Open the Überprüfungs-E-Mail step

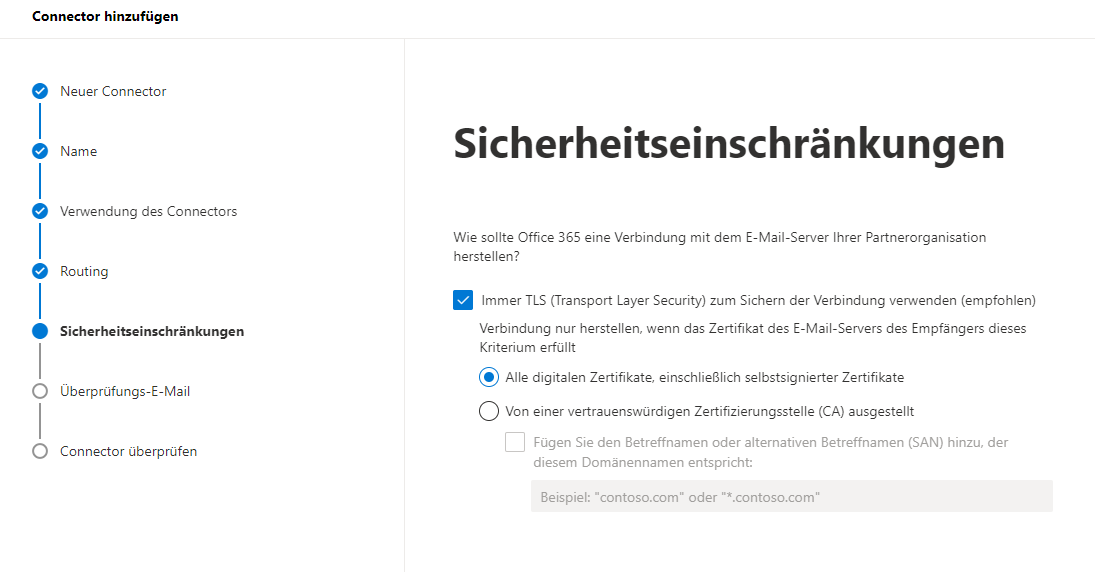point(125,392)
